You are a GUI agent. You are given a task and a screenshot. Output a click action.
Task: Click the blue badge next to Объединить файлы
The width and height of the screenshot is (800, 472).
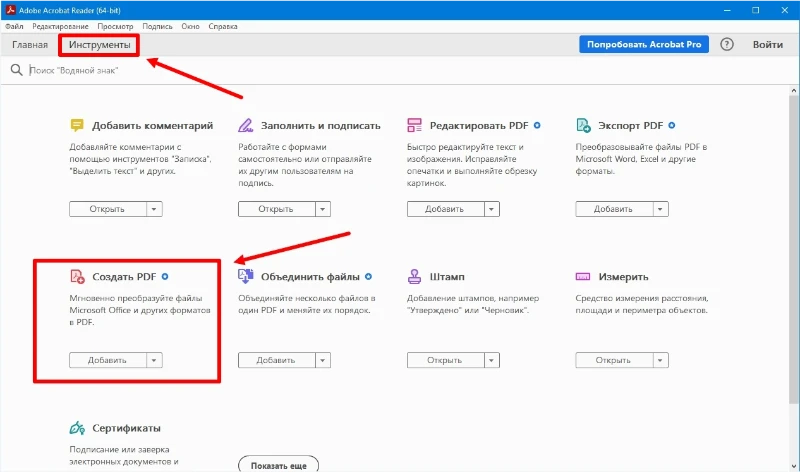[368, 277]
